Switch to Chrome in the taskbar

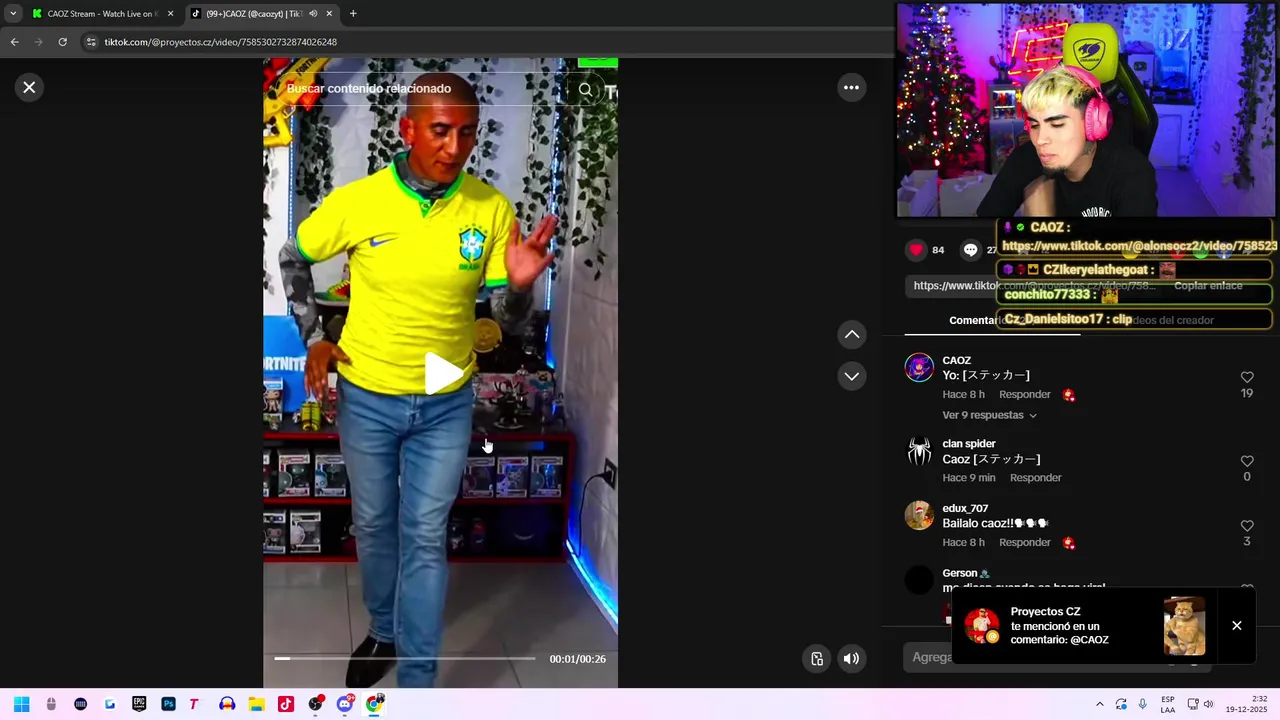click(x=375, y=704)
